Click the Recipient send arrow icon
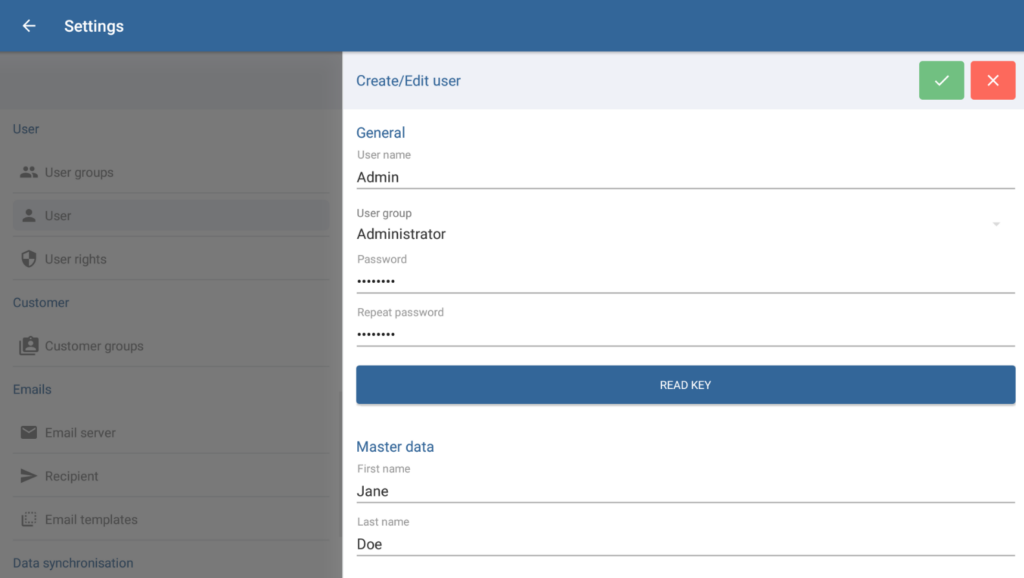The width and height of the screenshot is (1024, 578). (29, 476)
